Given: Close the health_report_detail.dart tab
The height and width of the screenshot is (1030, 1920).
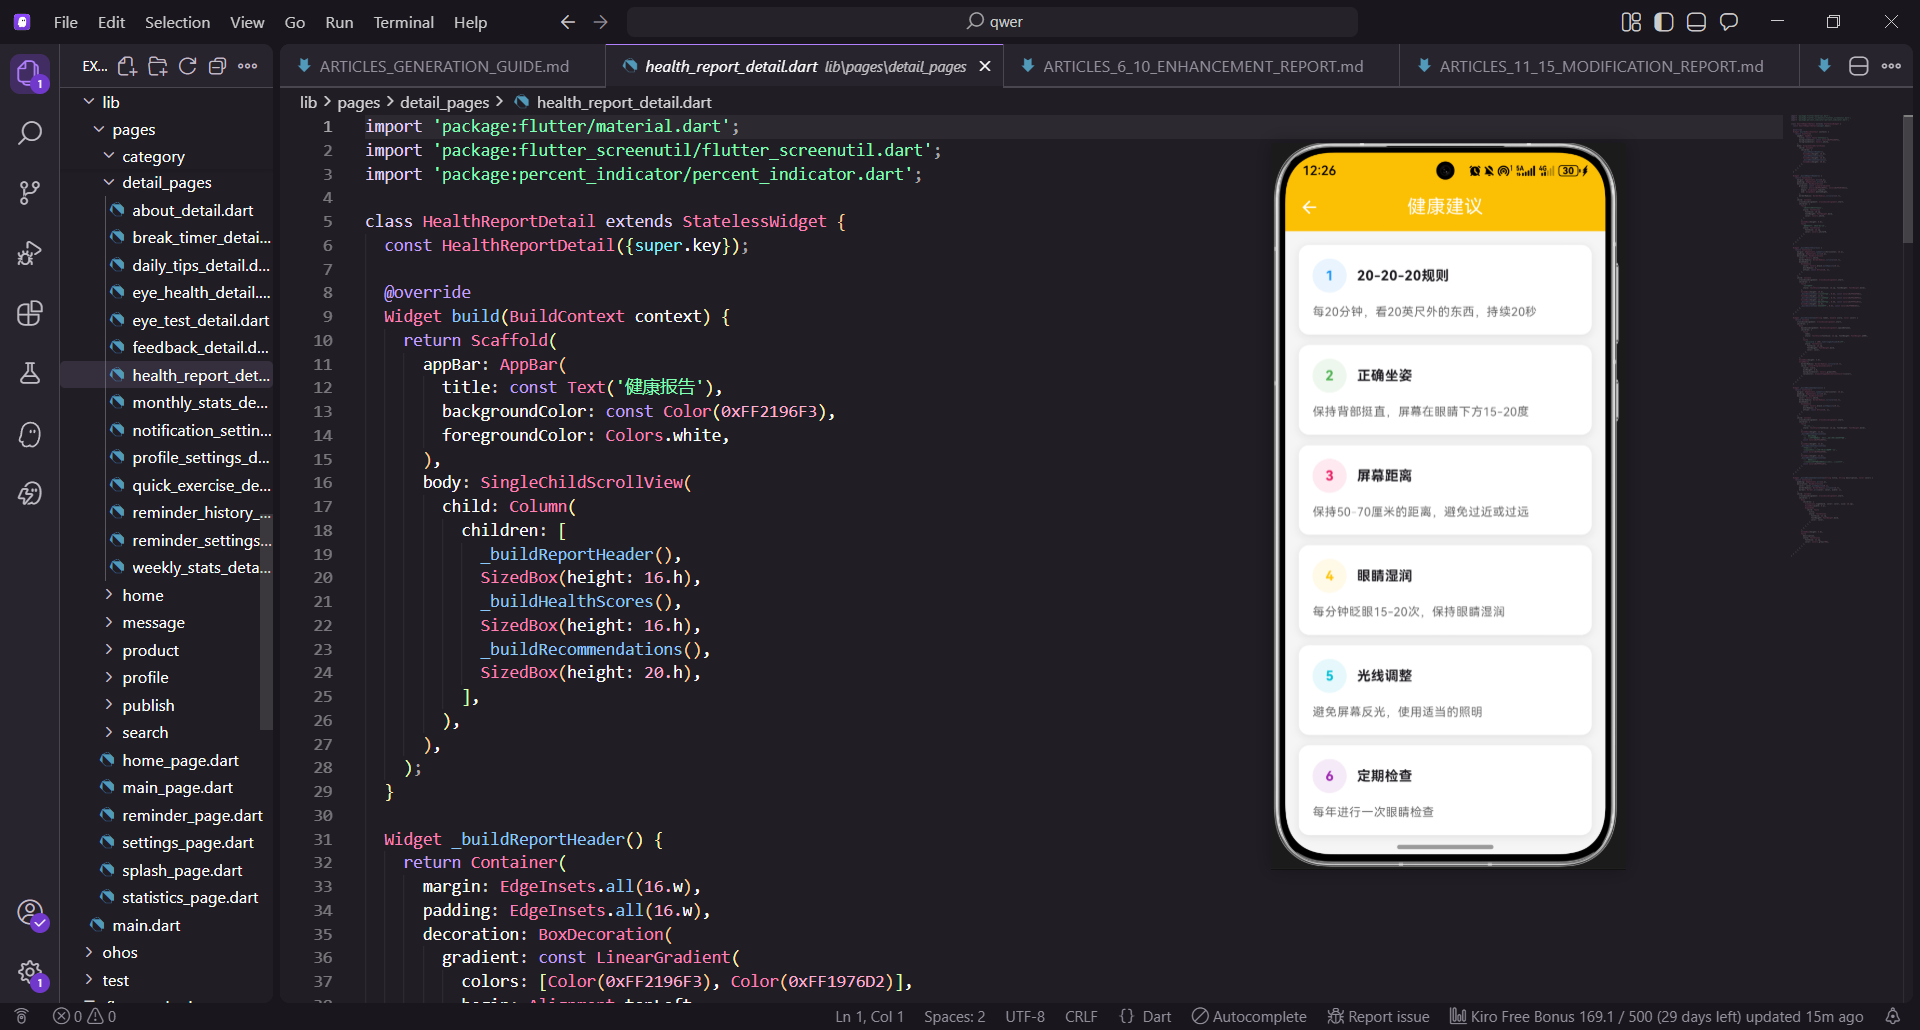Looking at the screenshot, I should [x=985, y=66].
